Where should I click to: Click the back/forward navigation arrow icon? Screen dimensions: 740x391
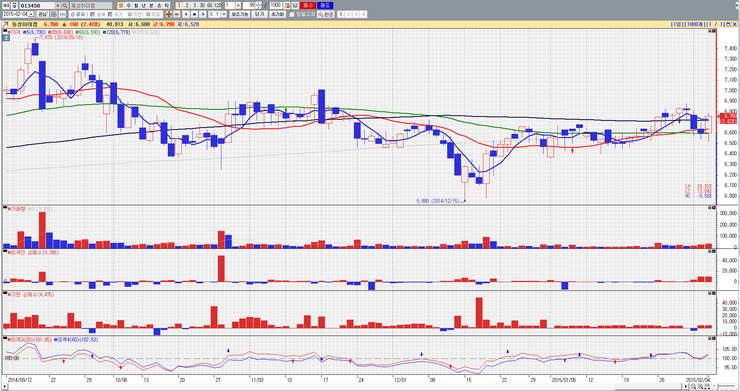click(x=5, y=6)
